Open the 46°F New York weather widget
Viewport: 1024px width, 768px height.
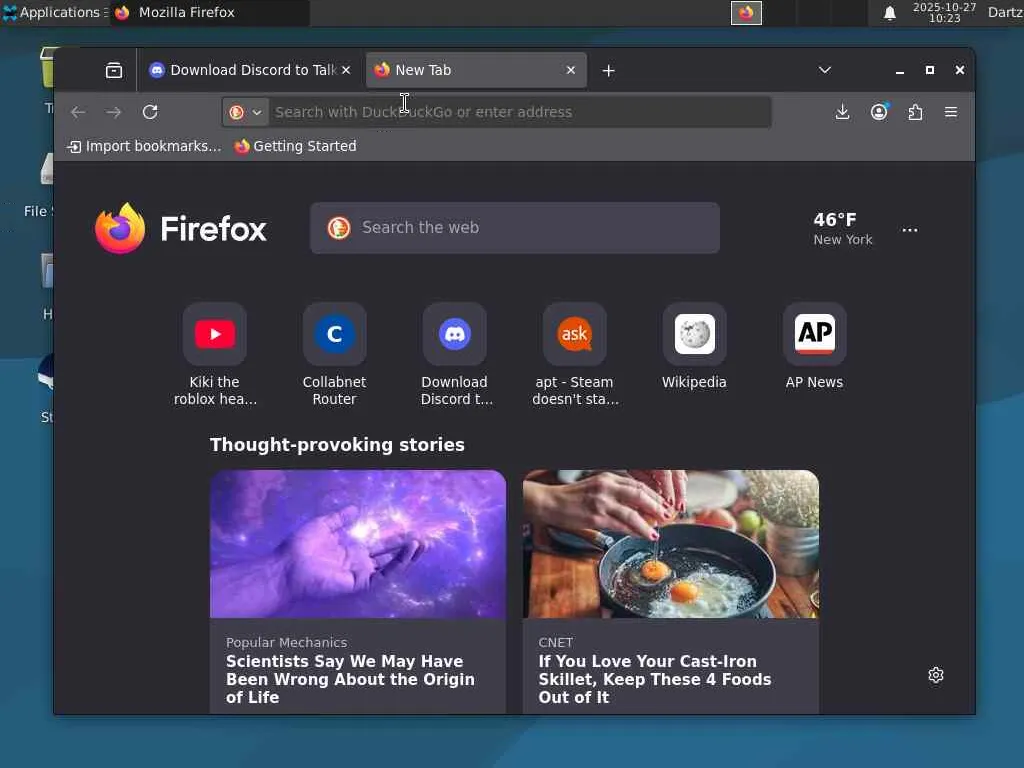pos(842,229)
